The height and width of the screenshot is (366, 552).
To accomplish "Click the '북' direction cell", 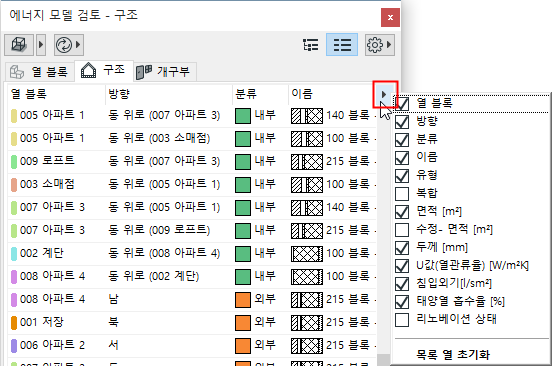I will tap(113, 322).
